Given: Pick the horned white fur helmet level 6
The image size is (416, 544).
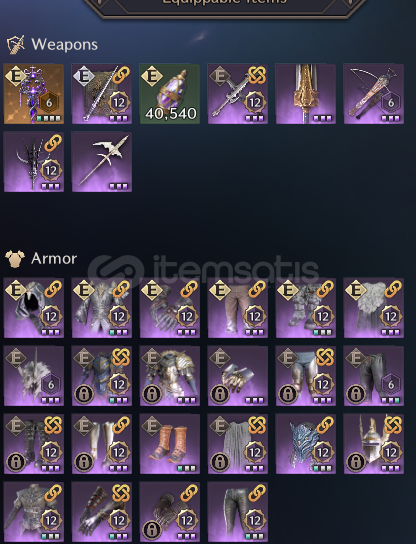Looking at the screenshot, I should click(34, 376).
